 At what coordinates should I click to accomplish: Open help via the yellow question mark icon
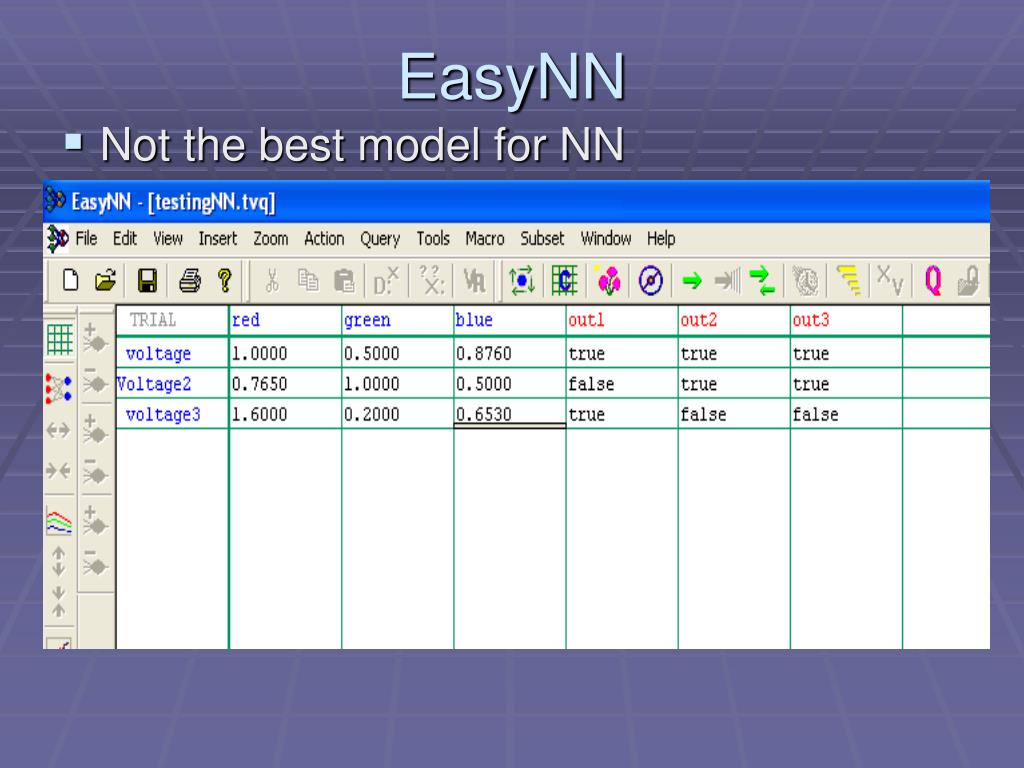225,281
